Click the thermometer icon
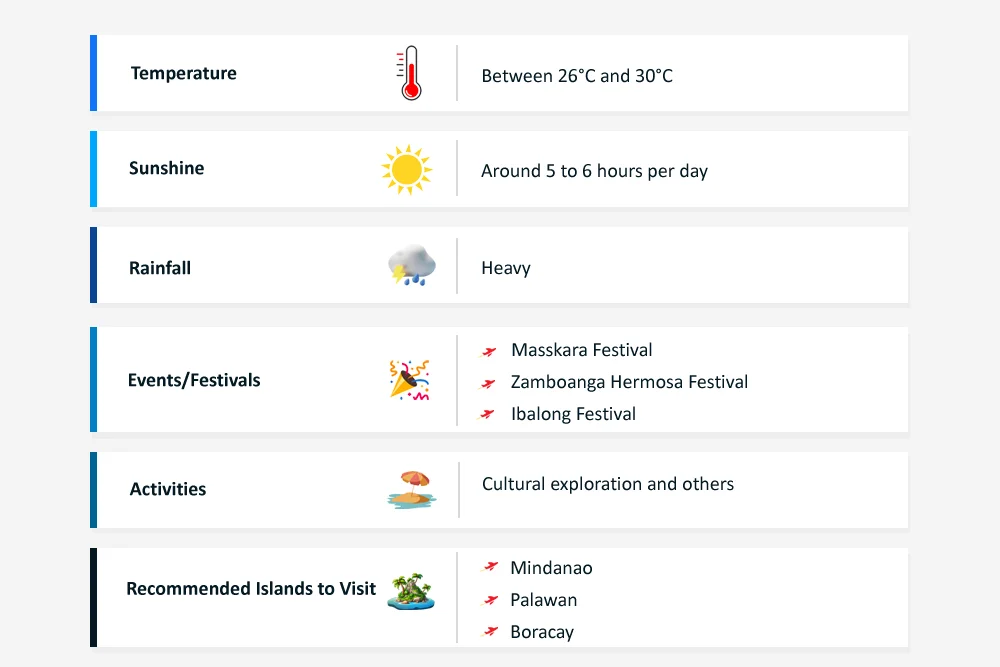 point(410,74)
